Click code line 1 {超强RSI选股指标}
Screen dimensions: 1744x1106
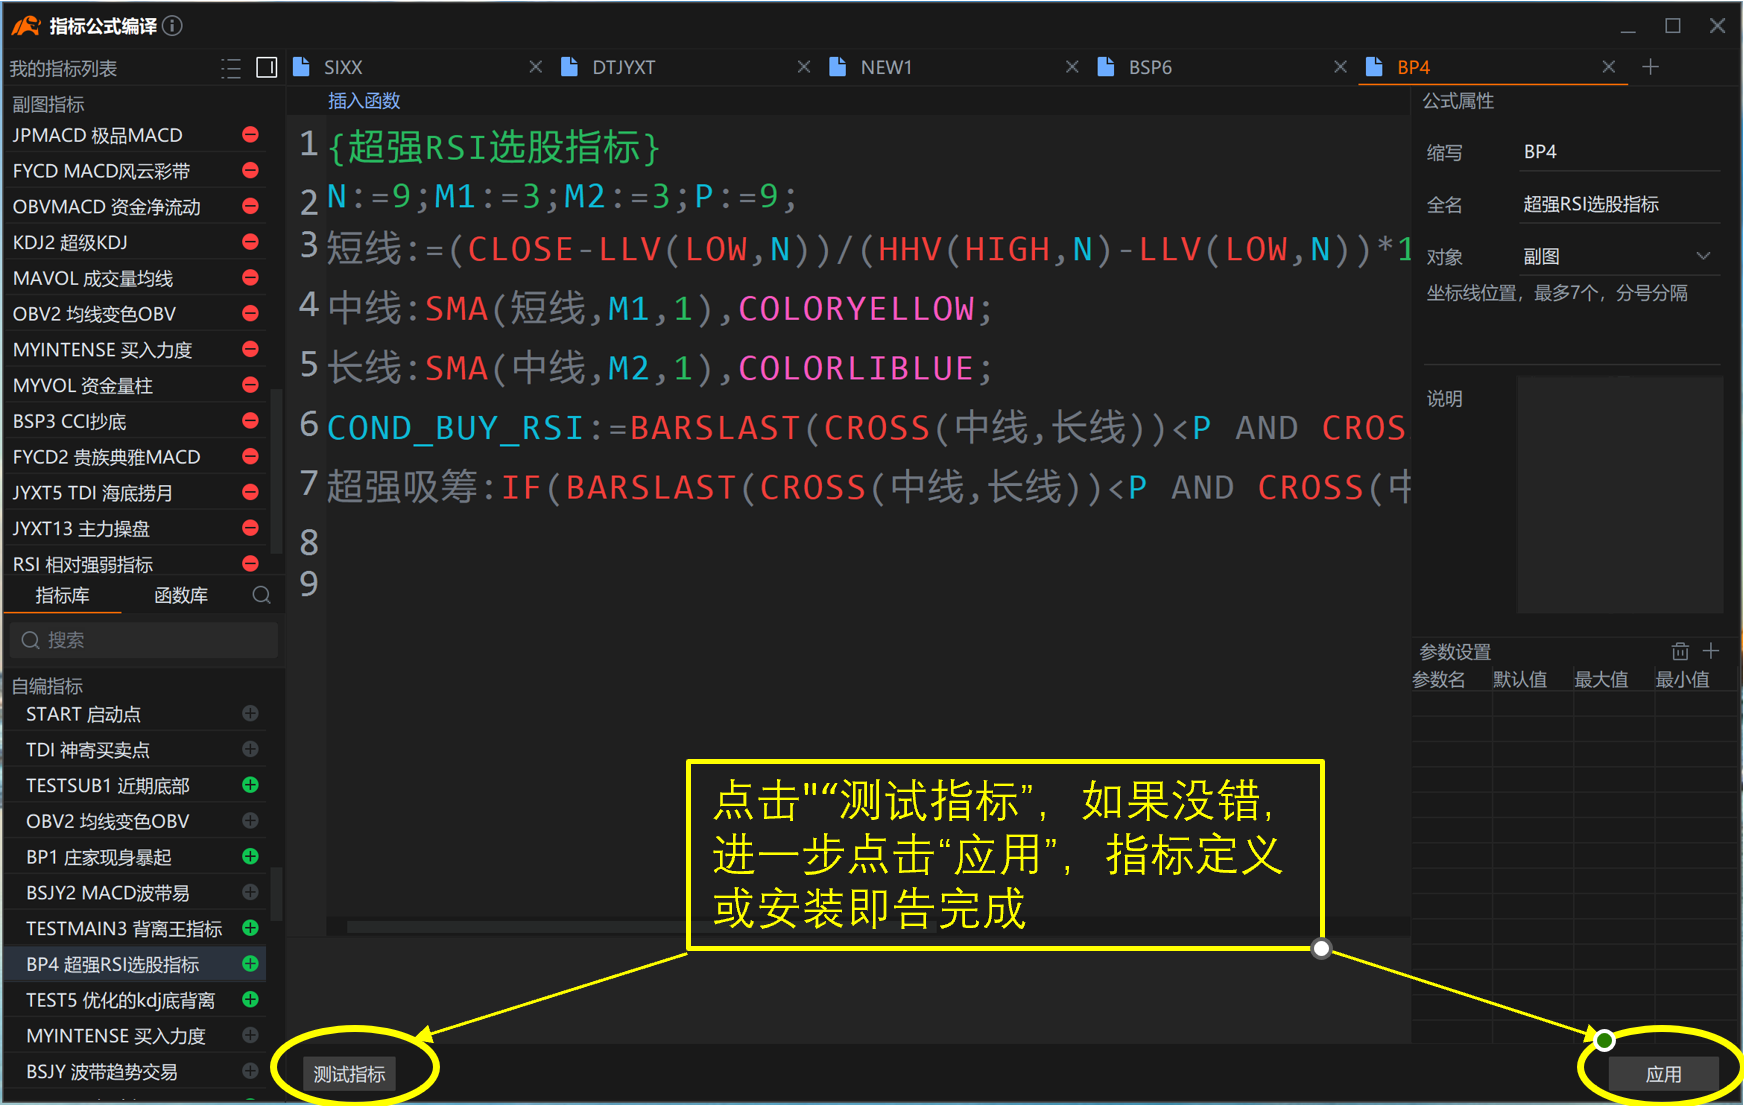tap(495, 147)
